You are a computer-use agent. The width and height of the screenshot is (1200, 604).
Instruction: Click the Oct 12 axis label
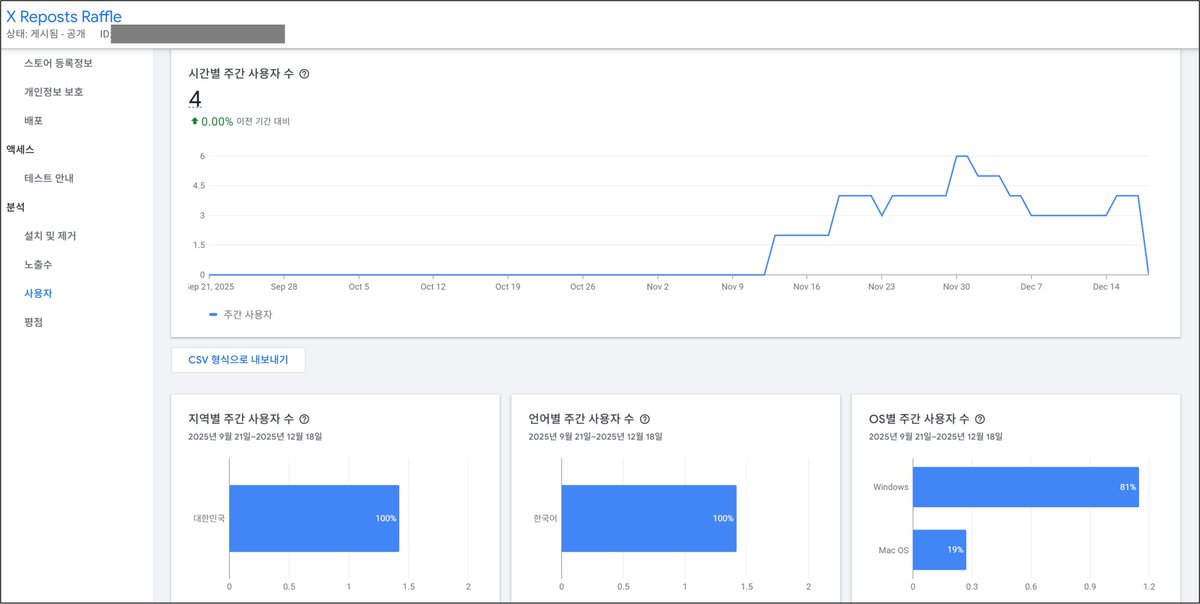point(433,287)
